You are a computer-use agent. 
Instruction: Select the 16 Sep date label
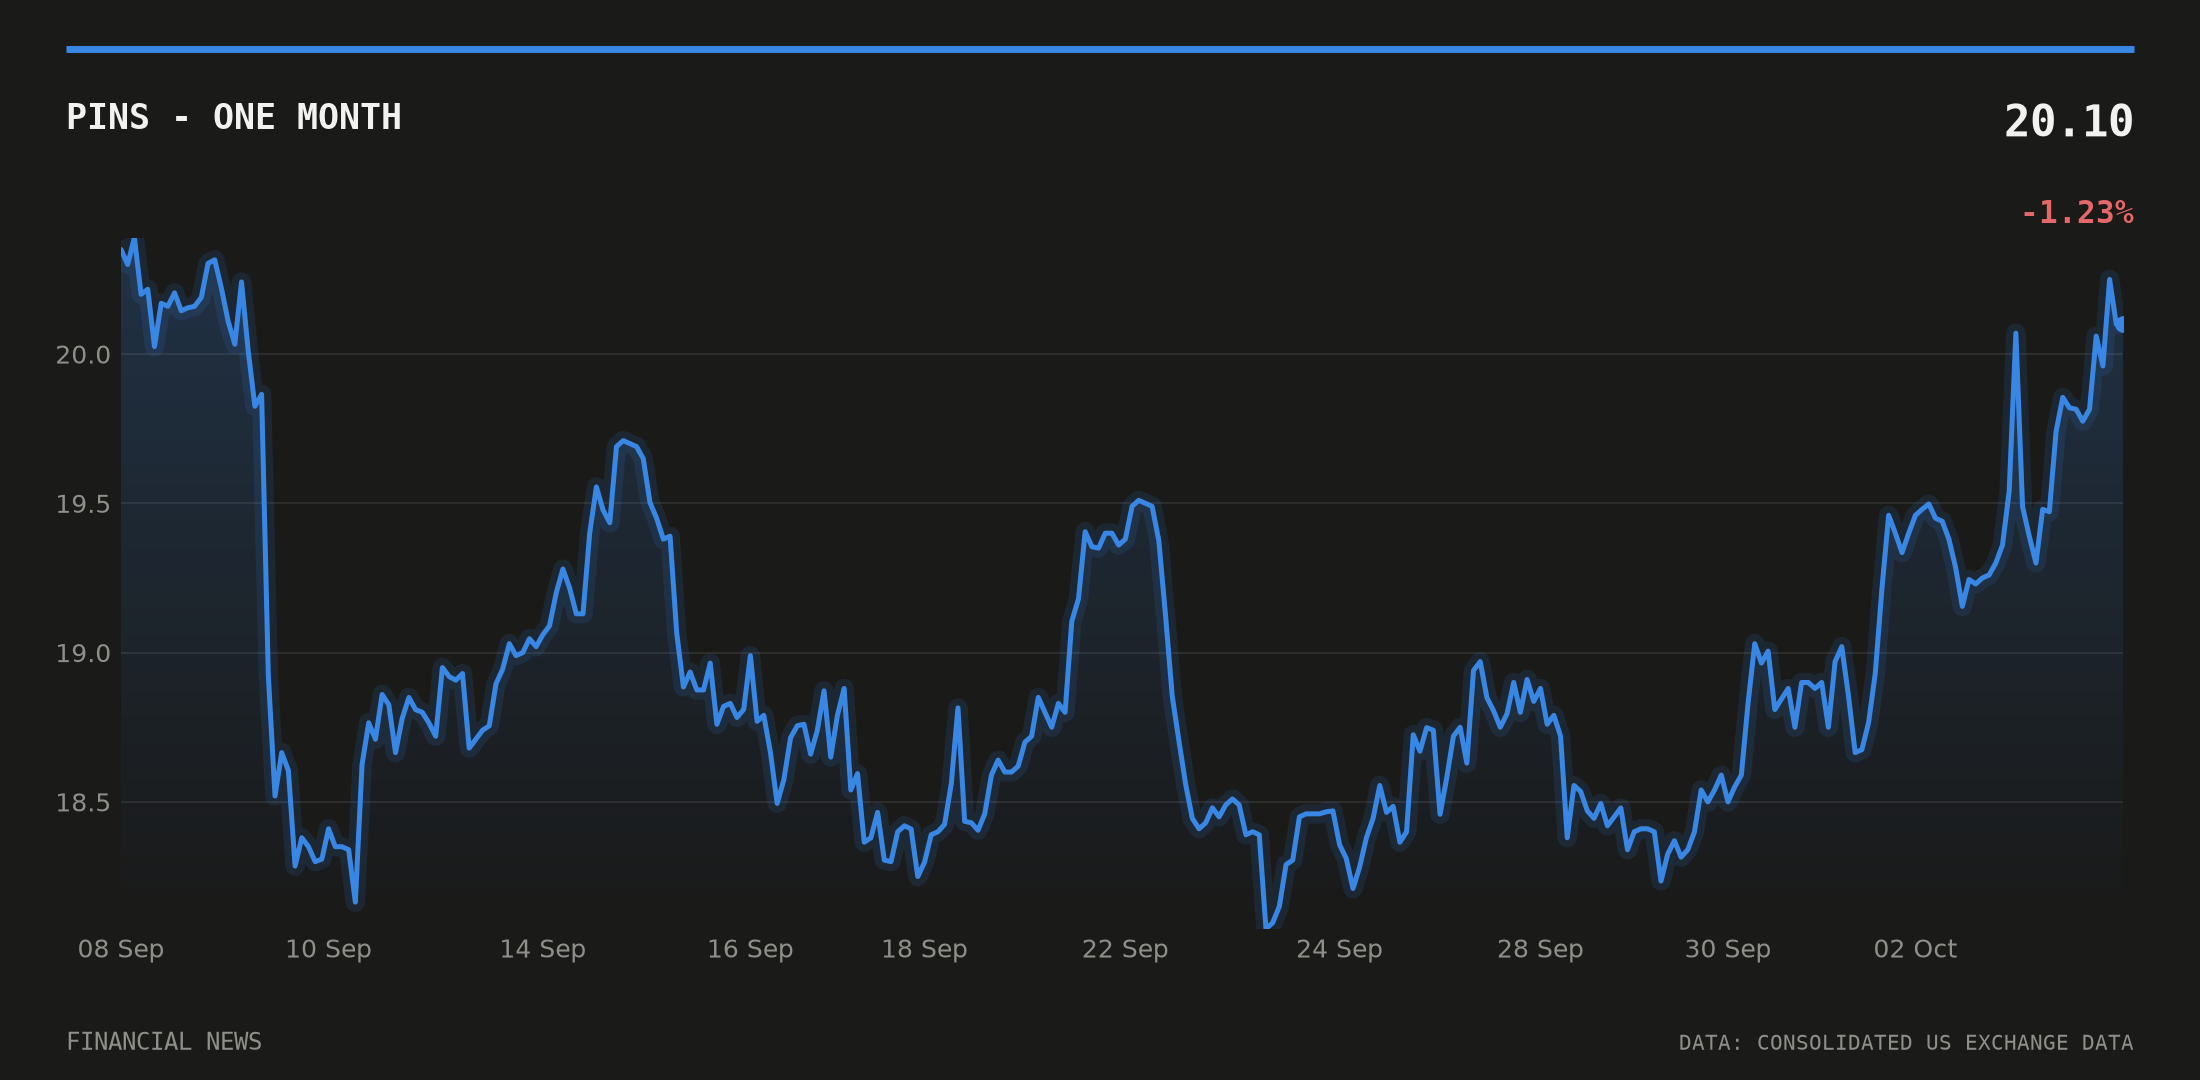750,949
